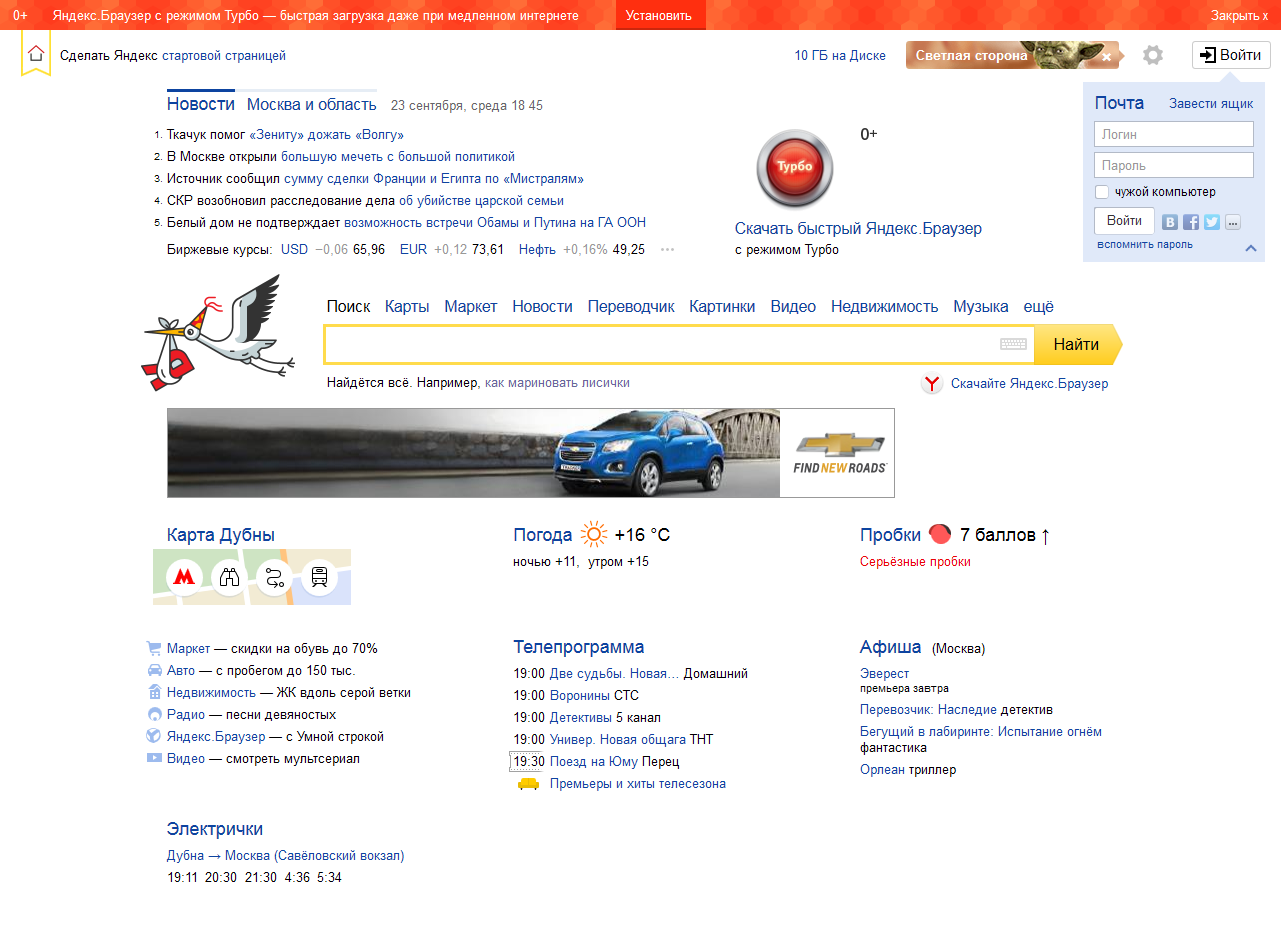Open the on-screen keyboard icon

click(x=1013, y=344)
